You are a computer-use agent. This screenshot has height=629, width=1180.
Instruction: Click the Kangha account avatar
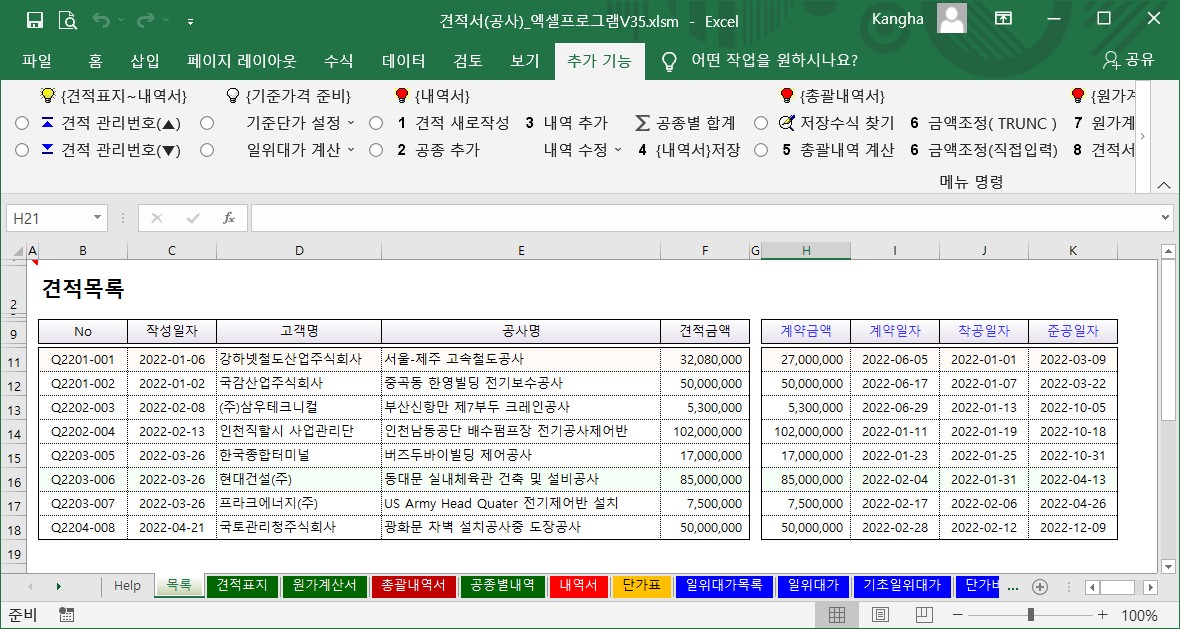(951, 19)
